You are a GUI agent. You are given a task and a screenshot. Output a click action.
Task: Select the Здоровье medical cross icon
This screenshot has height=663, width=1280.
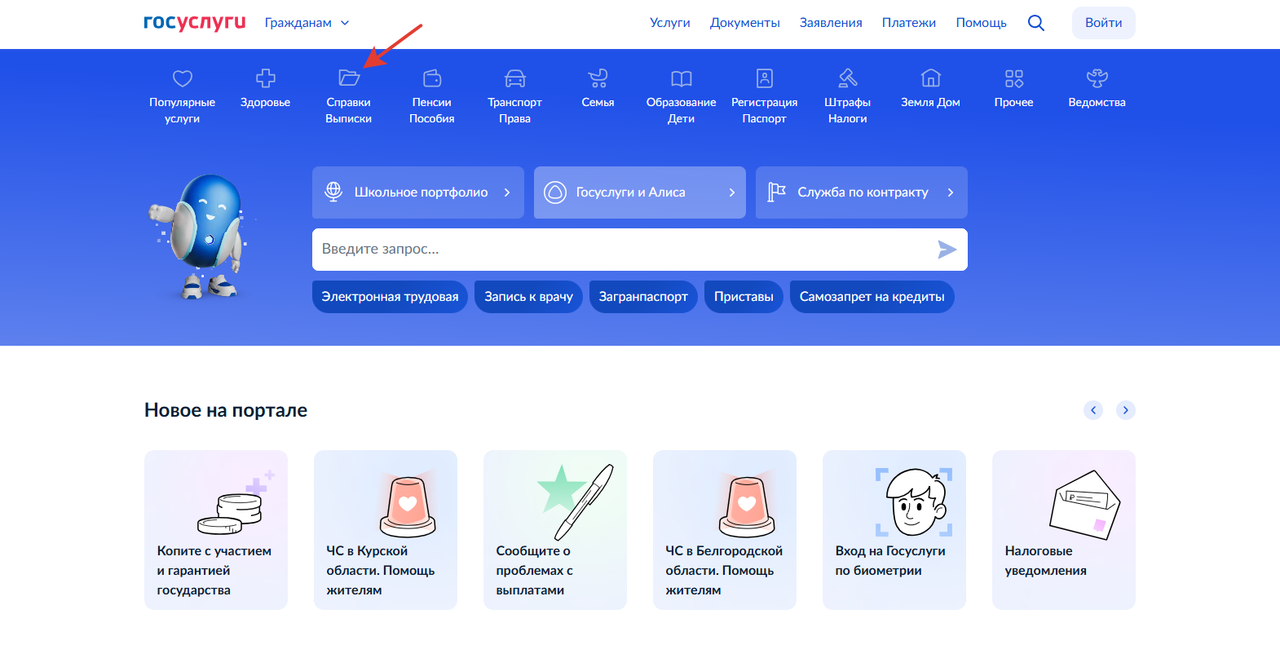click(265, 78)
